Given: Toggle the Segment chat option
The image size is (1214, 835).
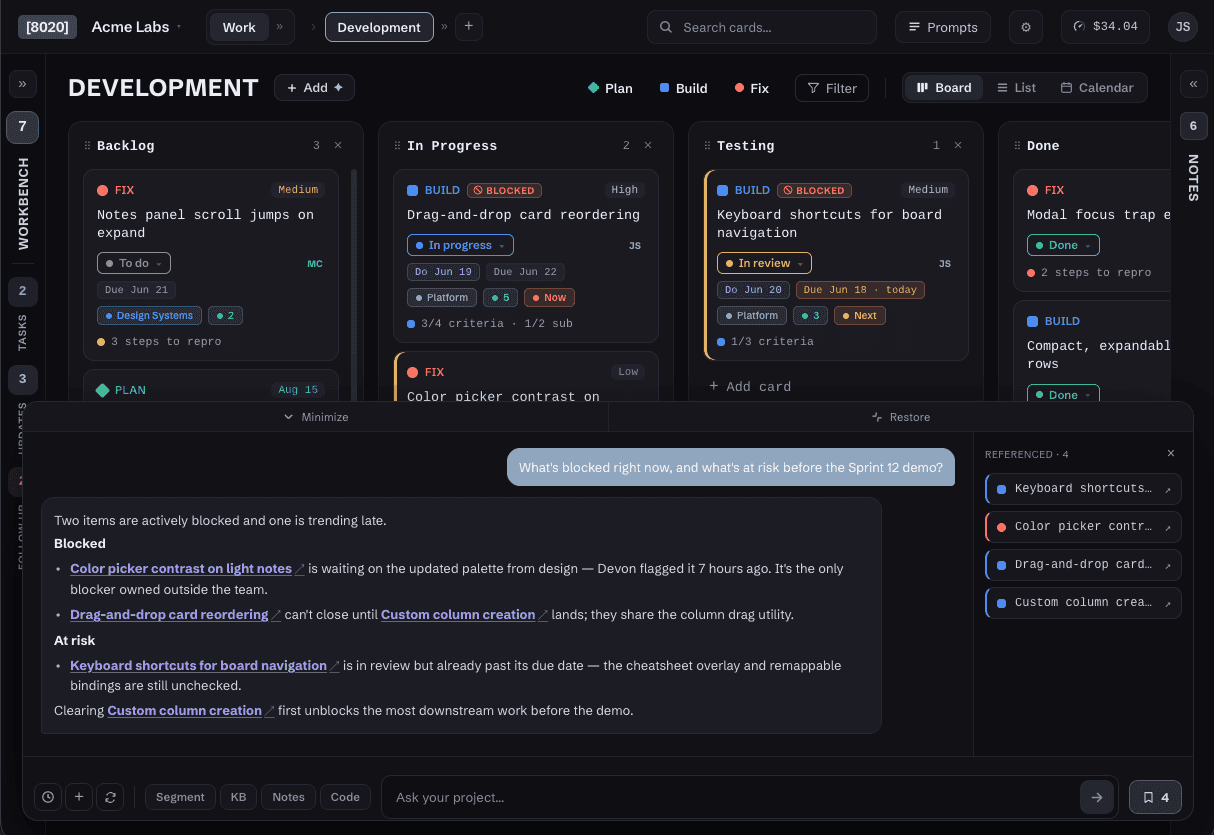Looking at the screenshot, I should click(x=180, y=797).
